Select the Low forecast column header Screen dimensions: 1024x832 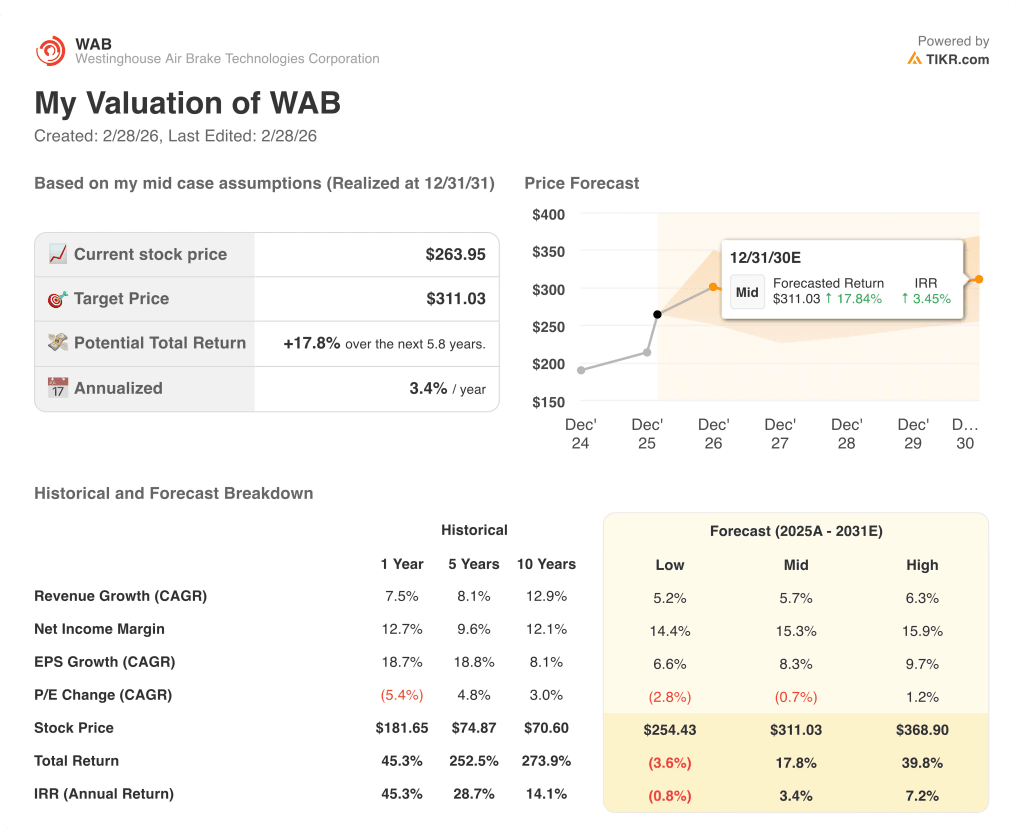pyautogui.click(x=669, y=565)
